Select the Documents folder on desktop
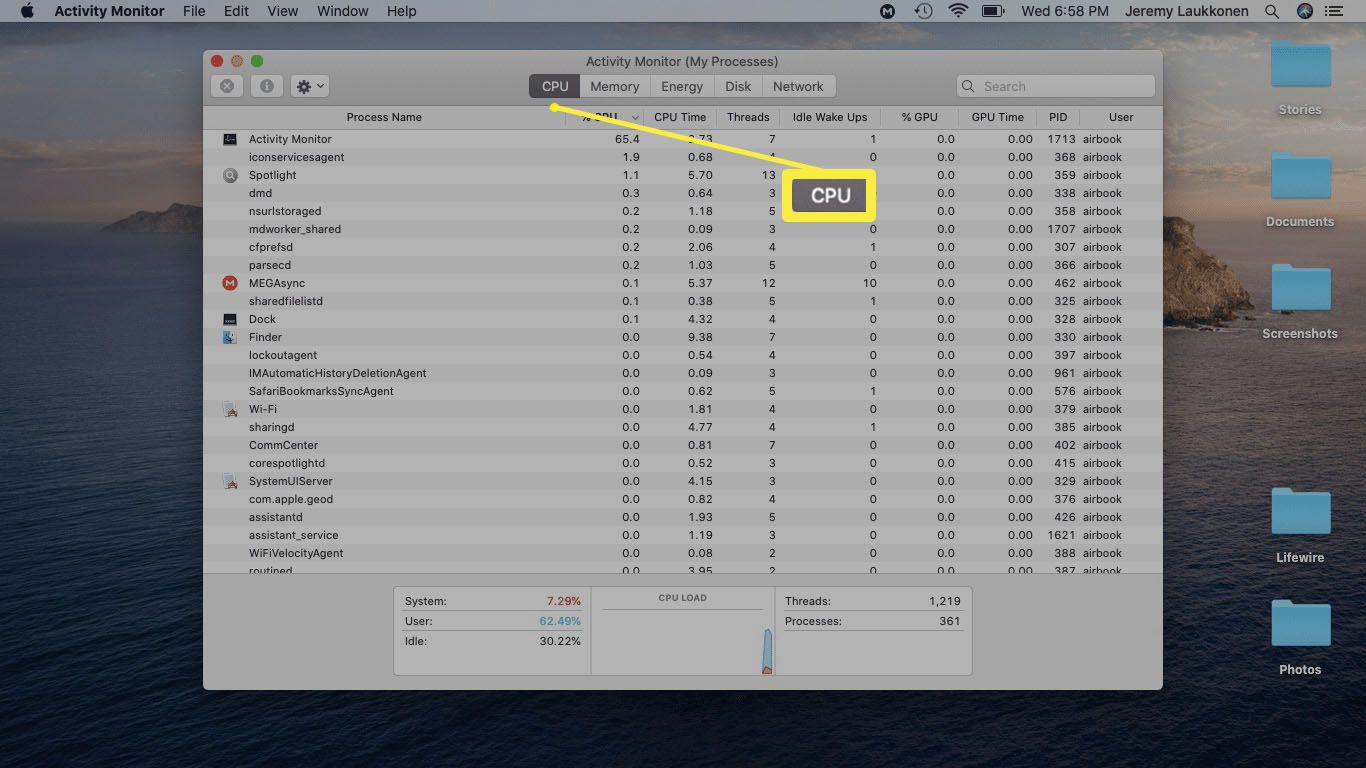This screenshot has width=1366, height=768. point(1300,190)
